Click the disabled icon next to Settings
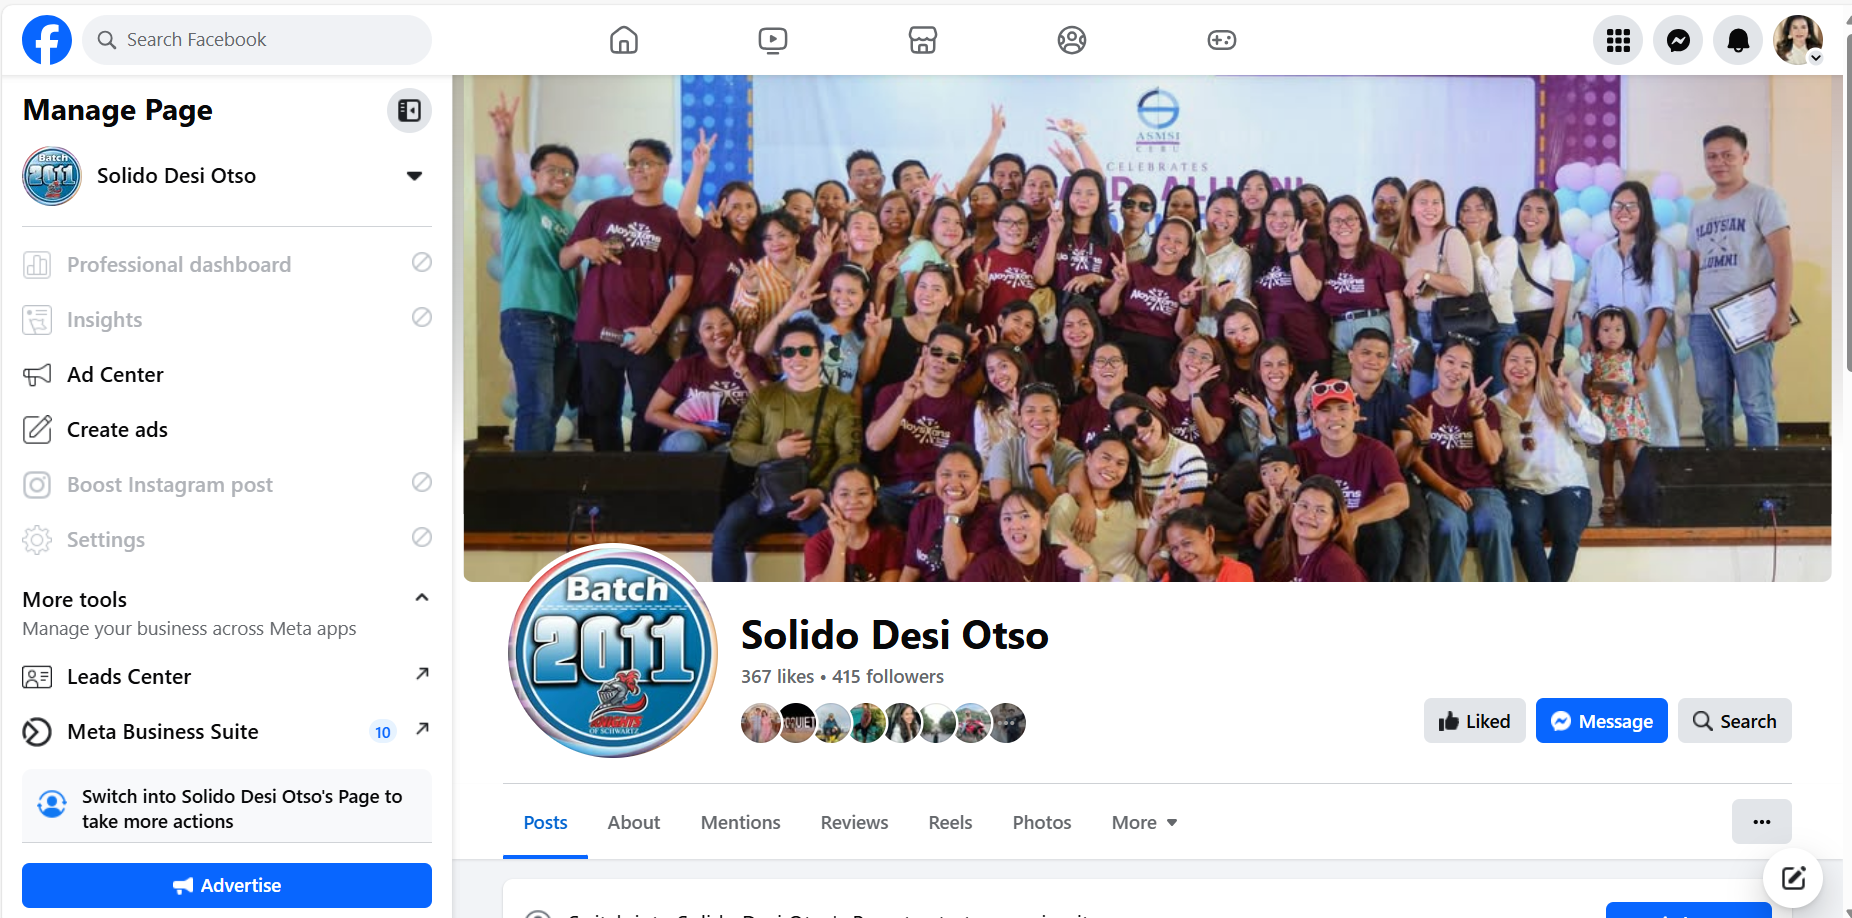 (422, 537)
